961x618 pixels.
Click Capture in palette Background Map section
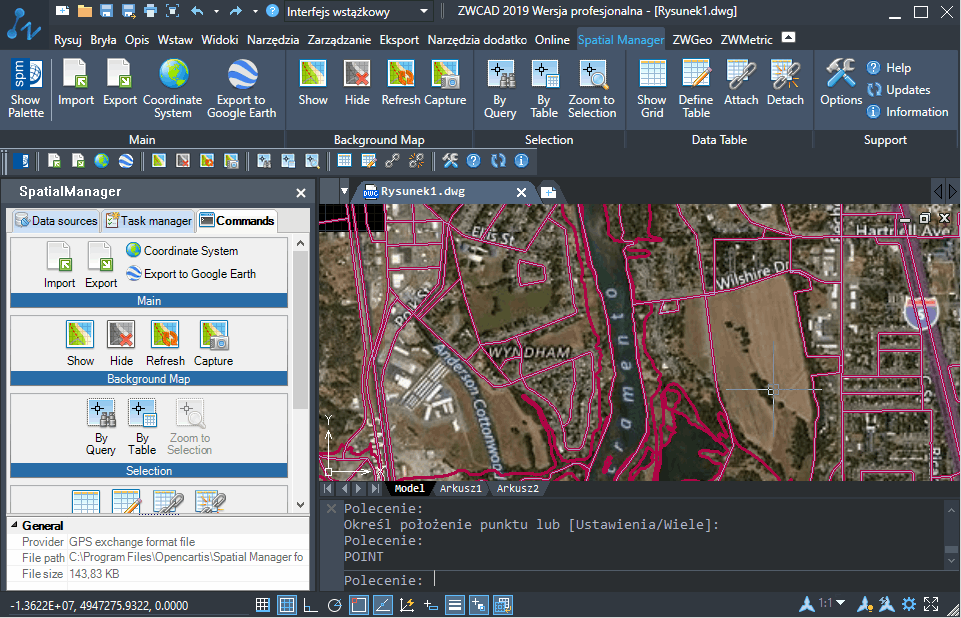click(x=213, y=343)
